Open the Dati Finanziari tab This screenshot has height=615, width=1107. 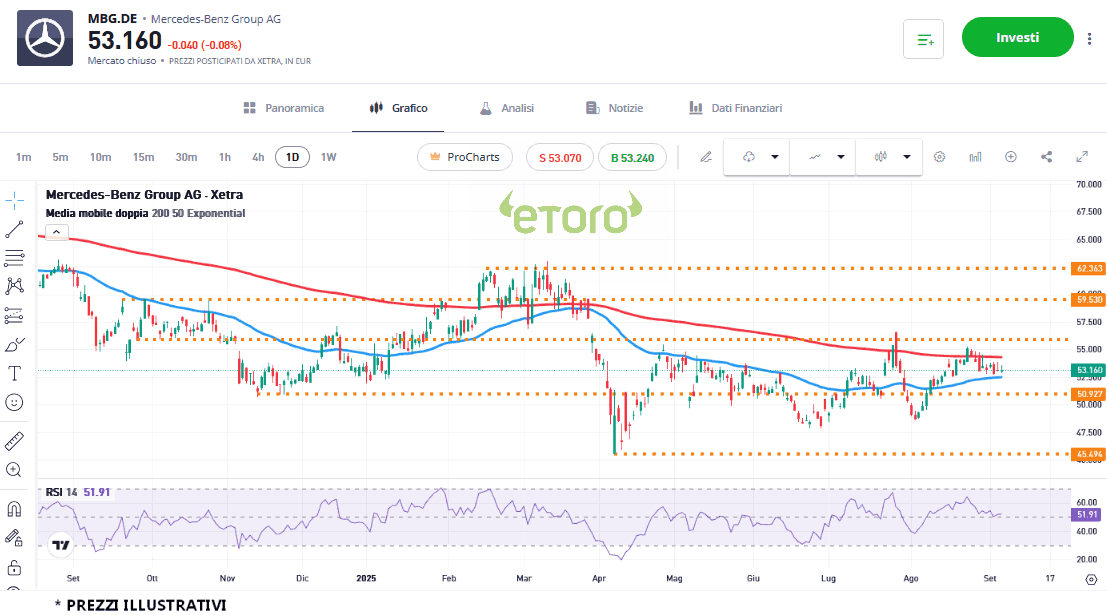pos(735,108)
